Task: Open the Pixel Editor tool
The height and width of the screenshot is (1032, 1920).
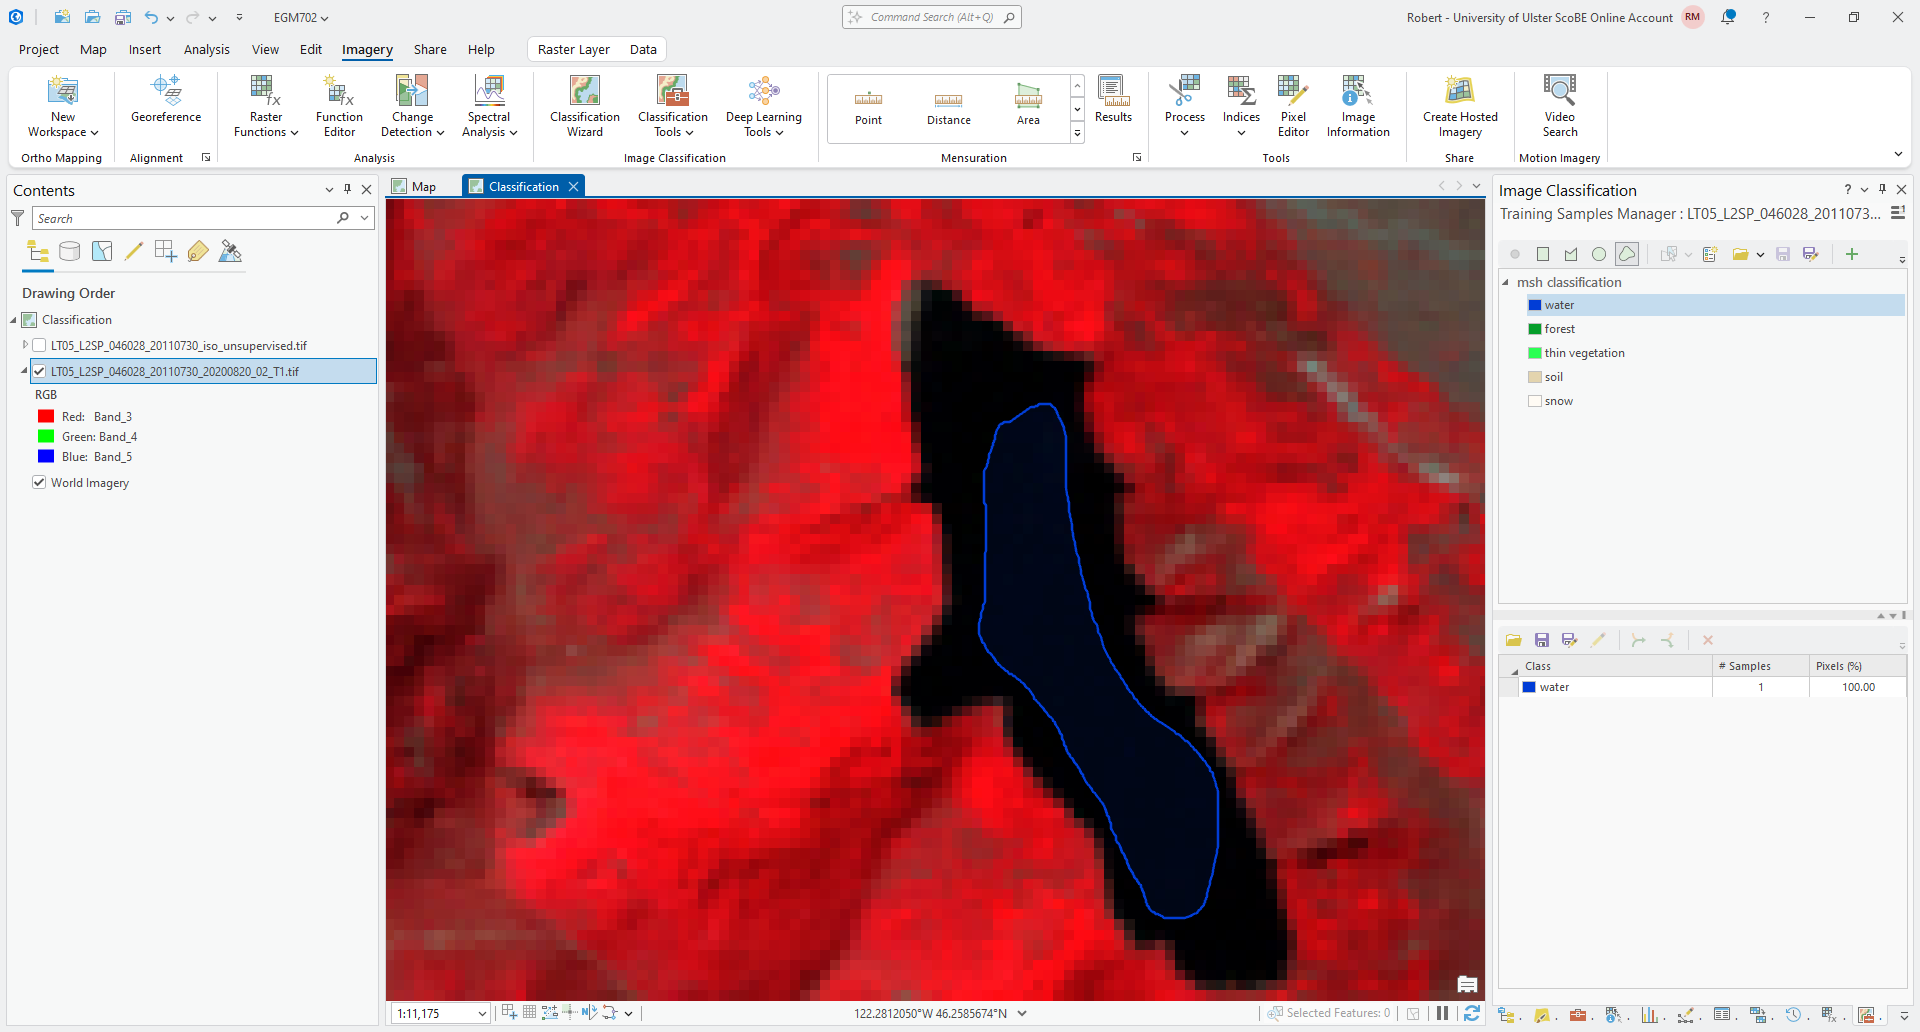Action: tap(1292, 105)
